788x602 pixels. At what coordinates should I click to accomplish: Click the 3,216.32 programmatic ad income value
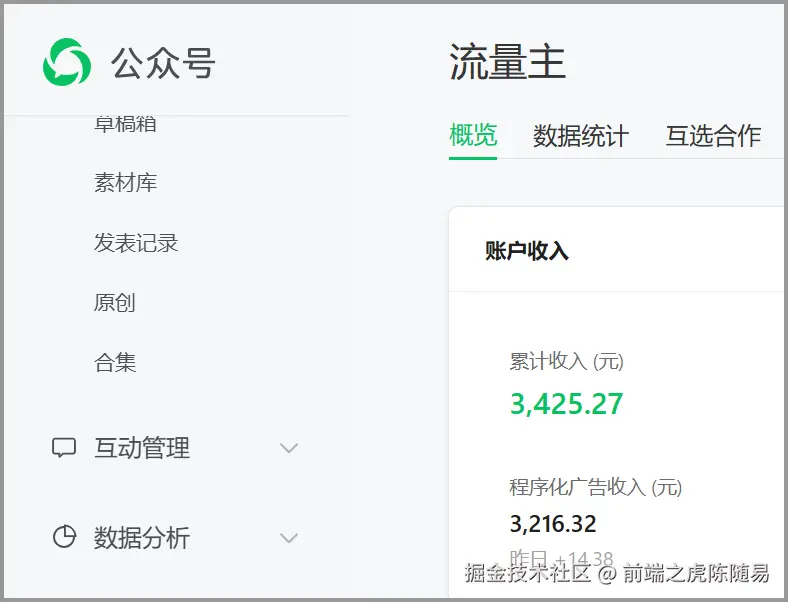553,524
